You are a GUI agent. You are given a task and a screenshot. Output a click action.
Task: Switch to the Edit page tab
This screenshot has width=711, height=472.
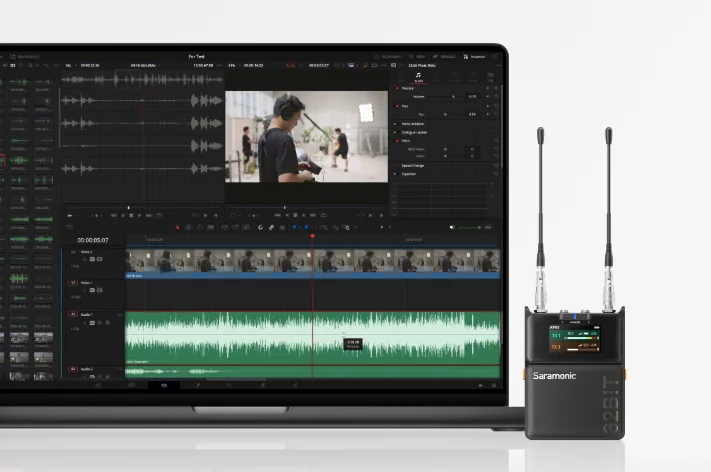[x=164, y=385]
